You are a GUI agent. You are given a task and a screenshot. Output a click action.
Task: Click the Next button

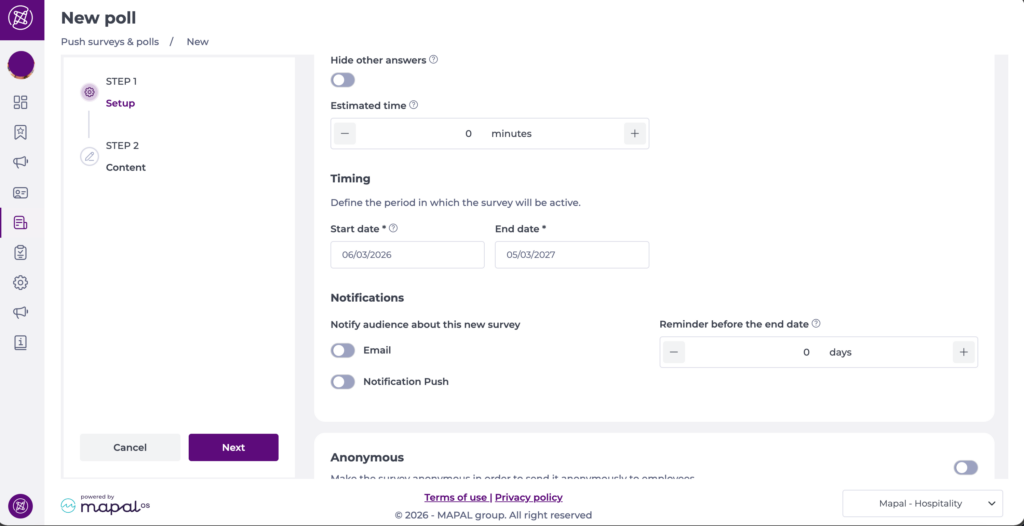tap(233, 447)
